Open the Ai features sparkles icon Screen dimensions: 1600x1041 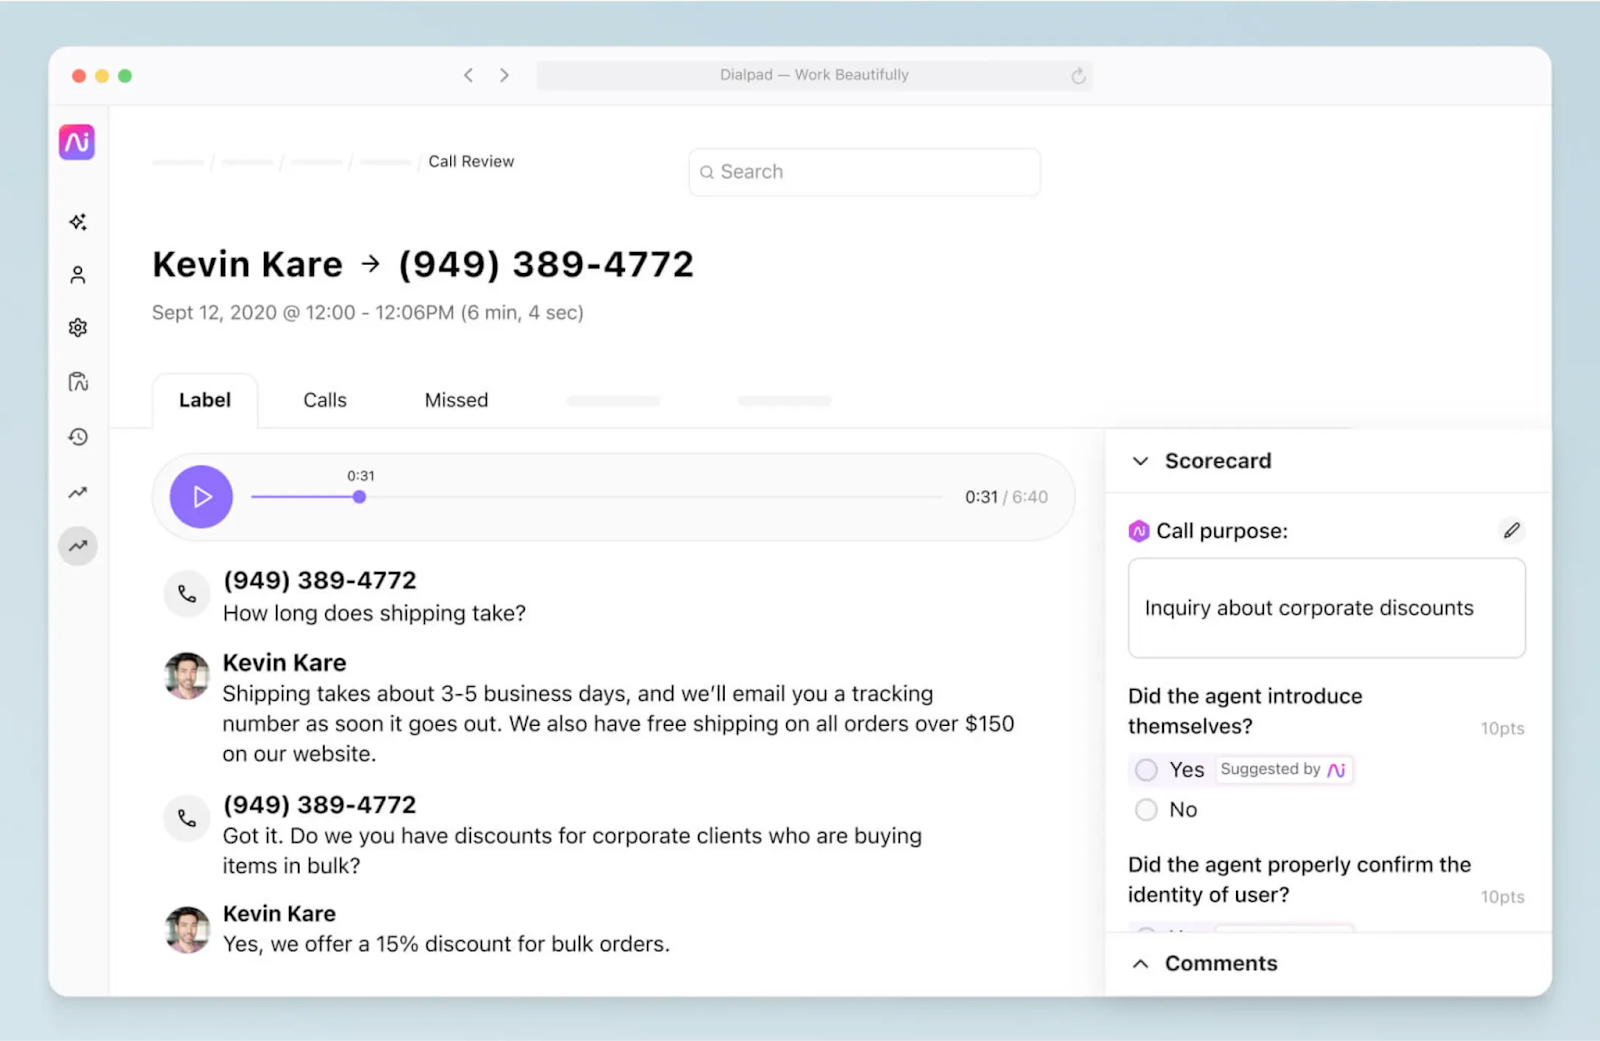pos(77,222)
